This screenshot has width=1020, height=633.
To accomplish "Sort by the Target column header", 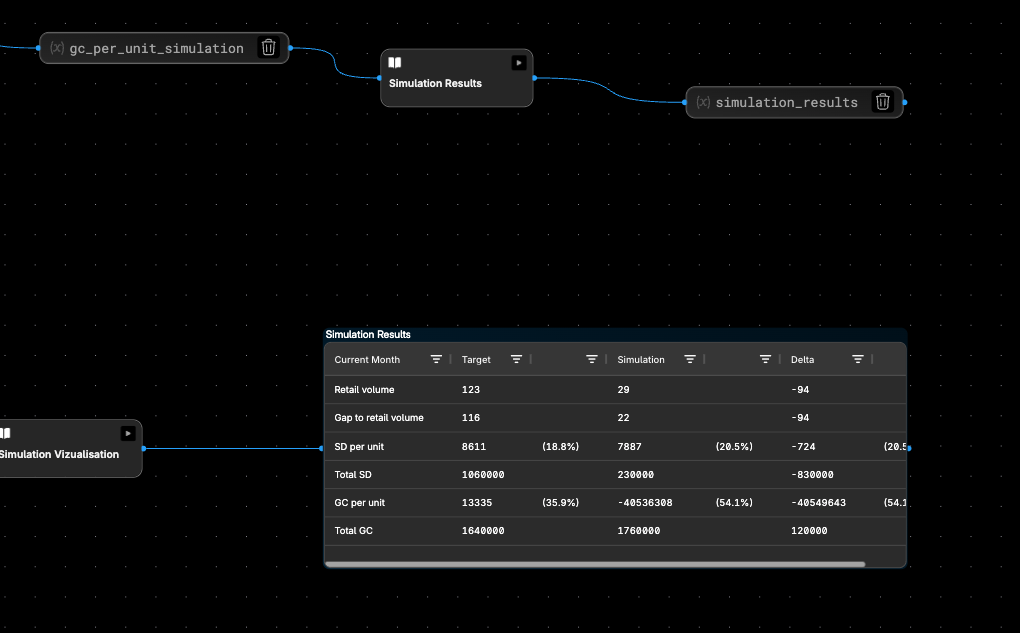I will [476, 360].
